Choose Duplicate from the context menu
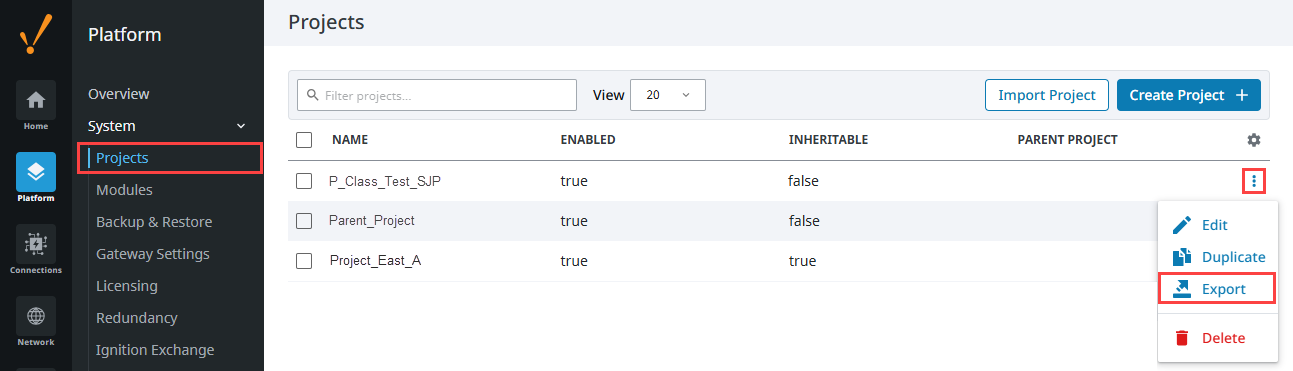 (1218, 257)
